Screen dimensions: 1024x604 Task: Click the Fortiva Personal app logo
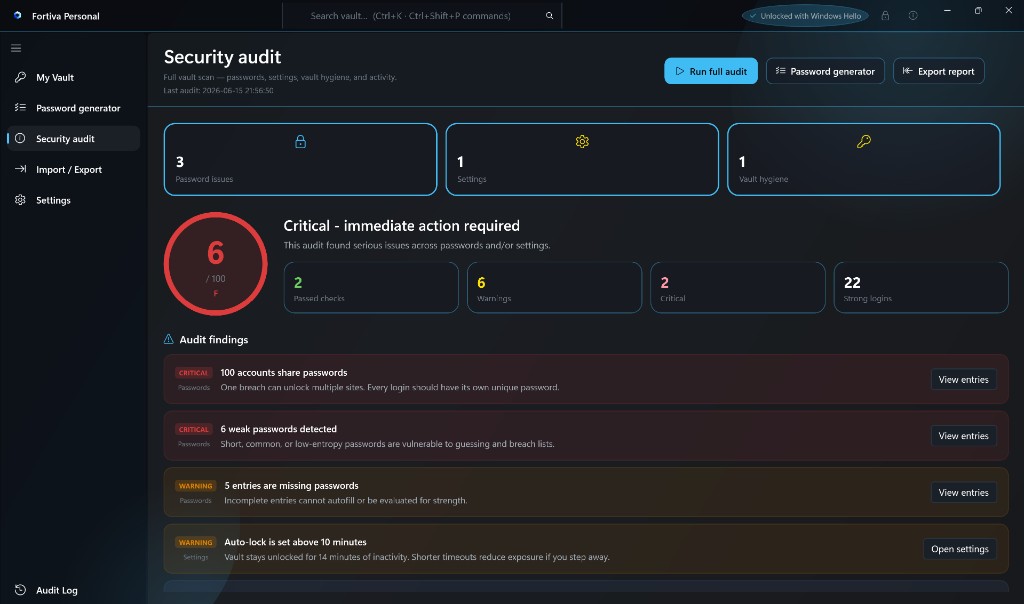[x=18, y=15]
